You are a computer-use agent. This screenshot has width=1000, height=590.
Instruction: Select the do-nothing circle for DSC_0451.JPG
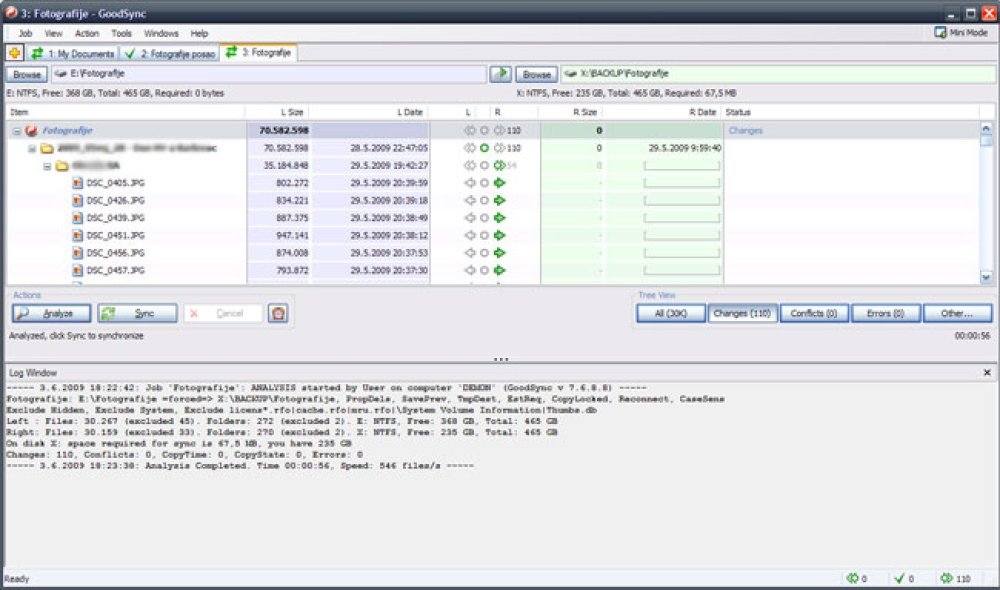[x=485, y=235]
